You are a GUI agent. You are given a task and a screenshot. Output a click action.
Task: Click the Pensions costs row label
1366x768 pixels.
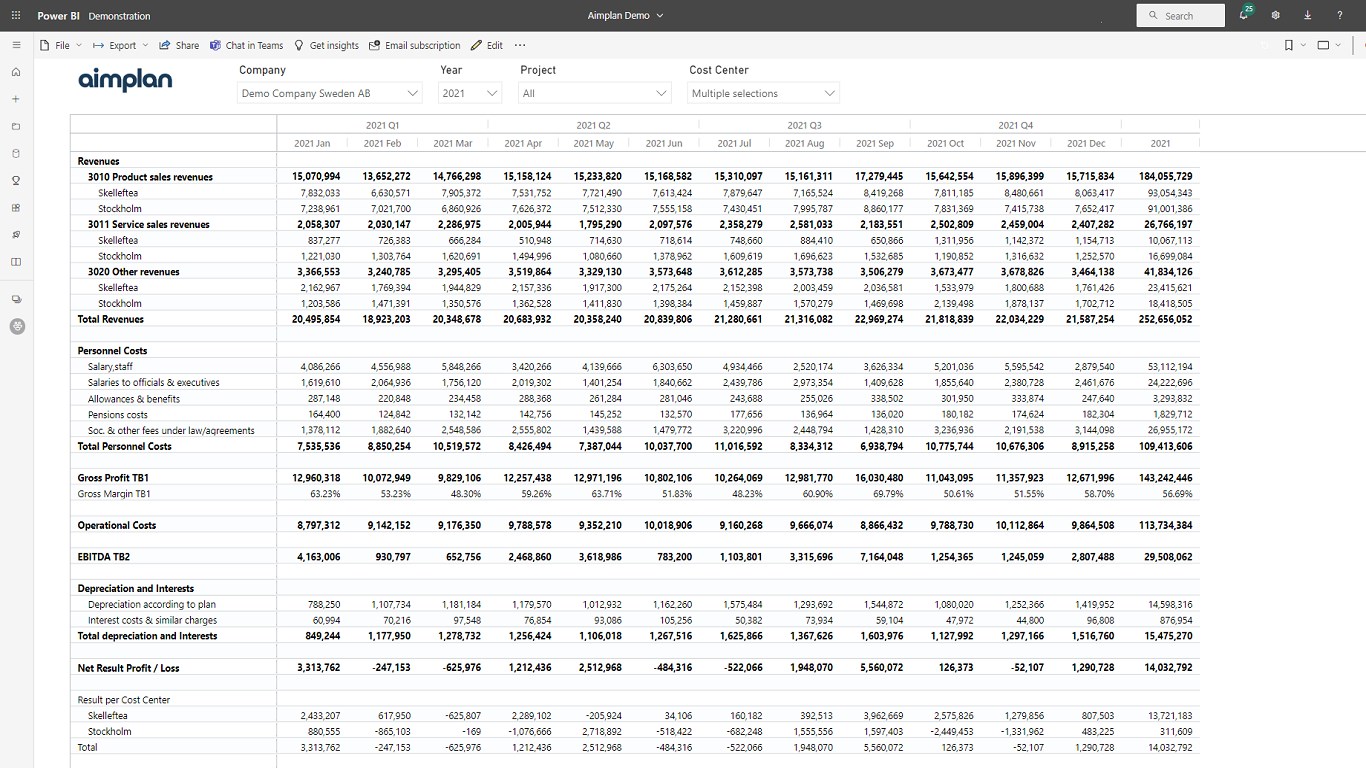point(117,415)
